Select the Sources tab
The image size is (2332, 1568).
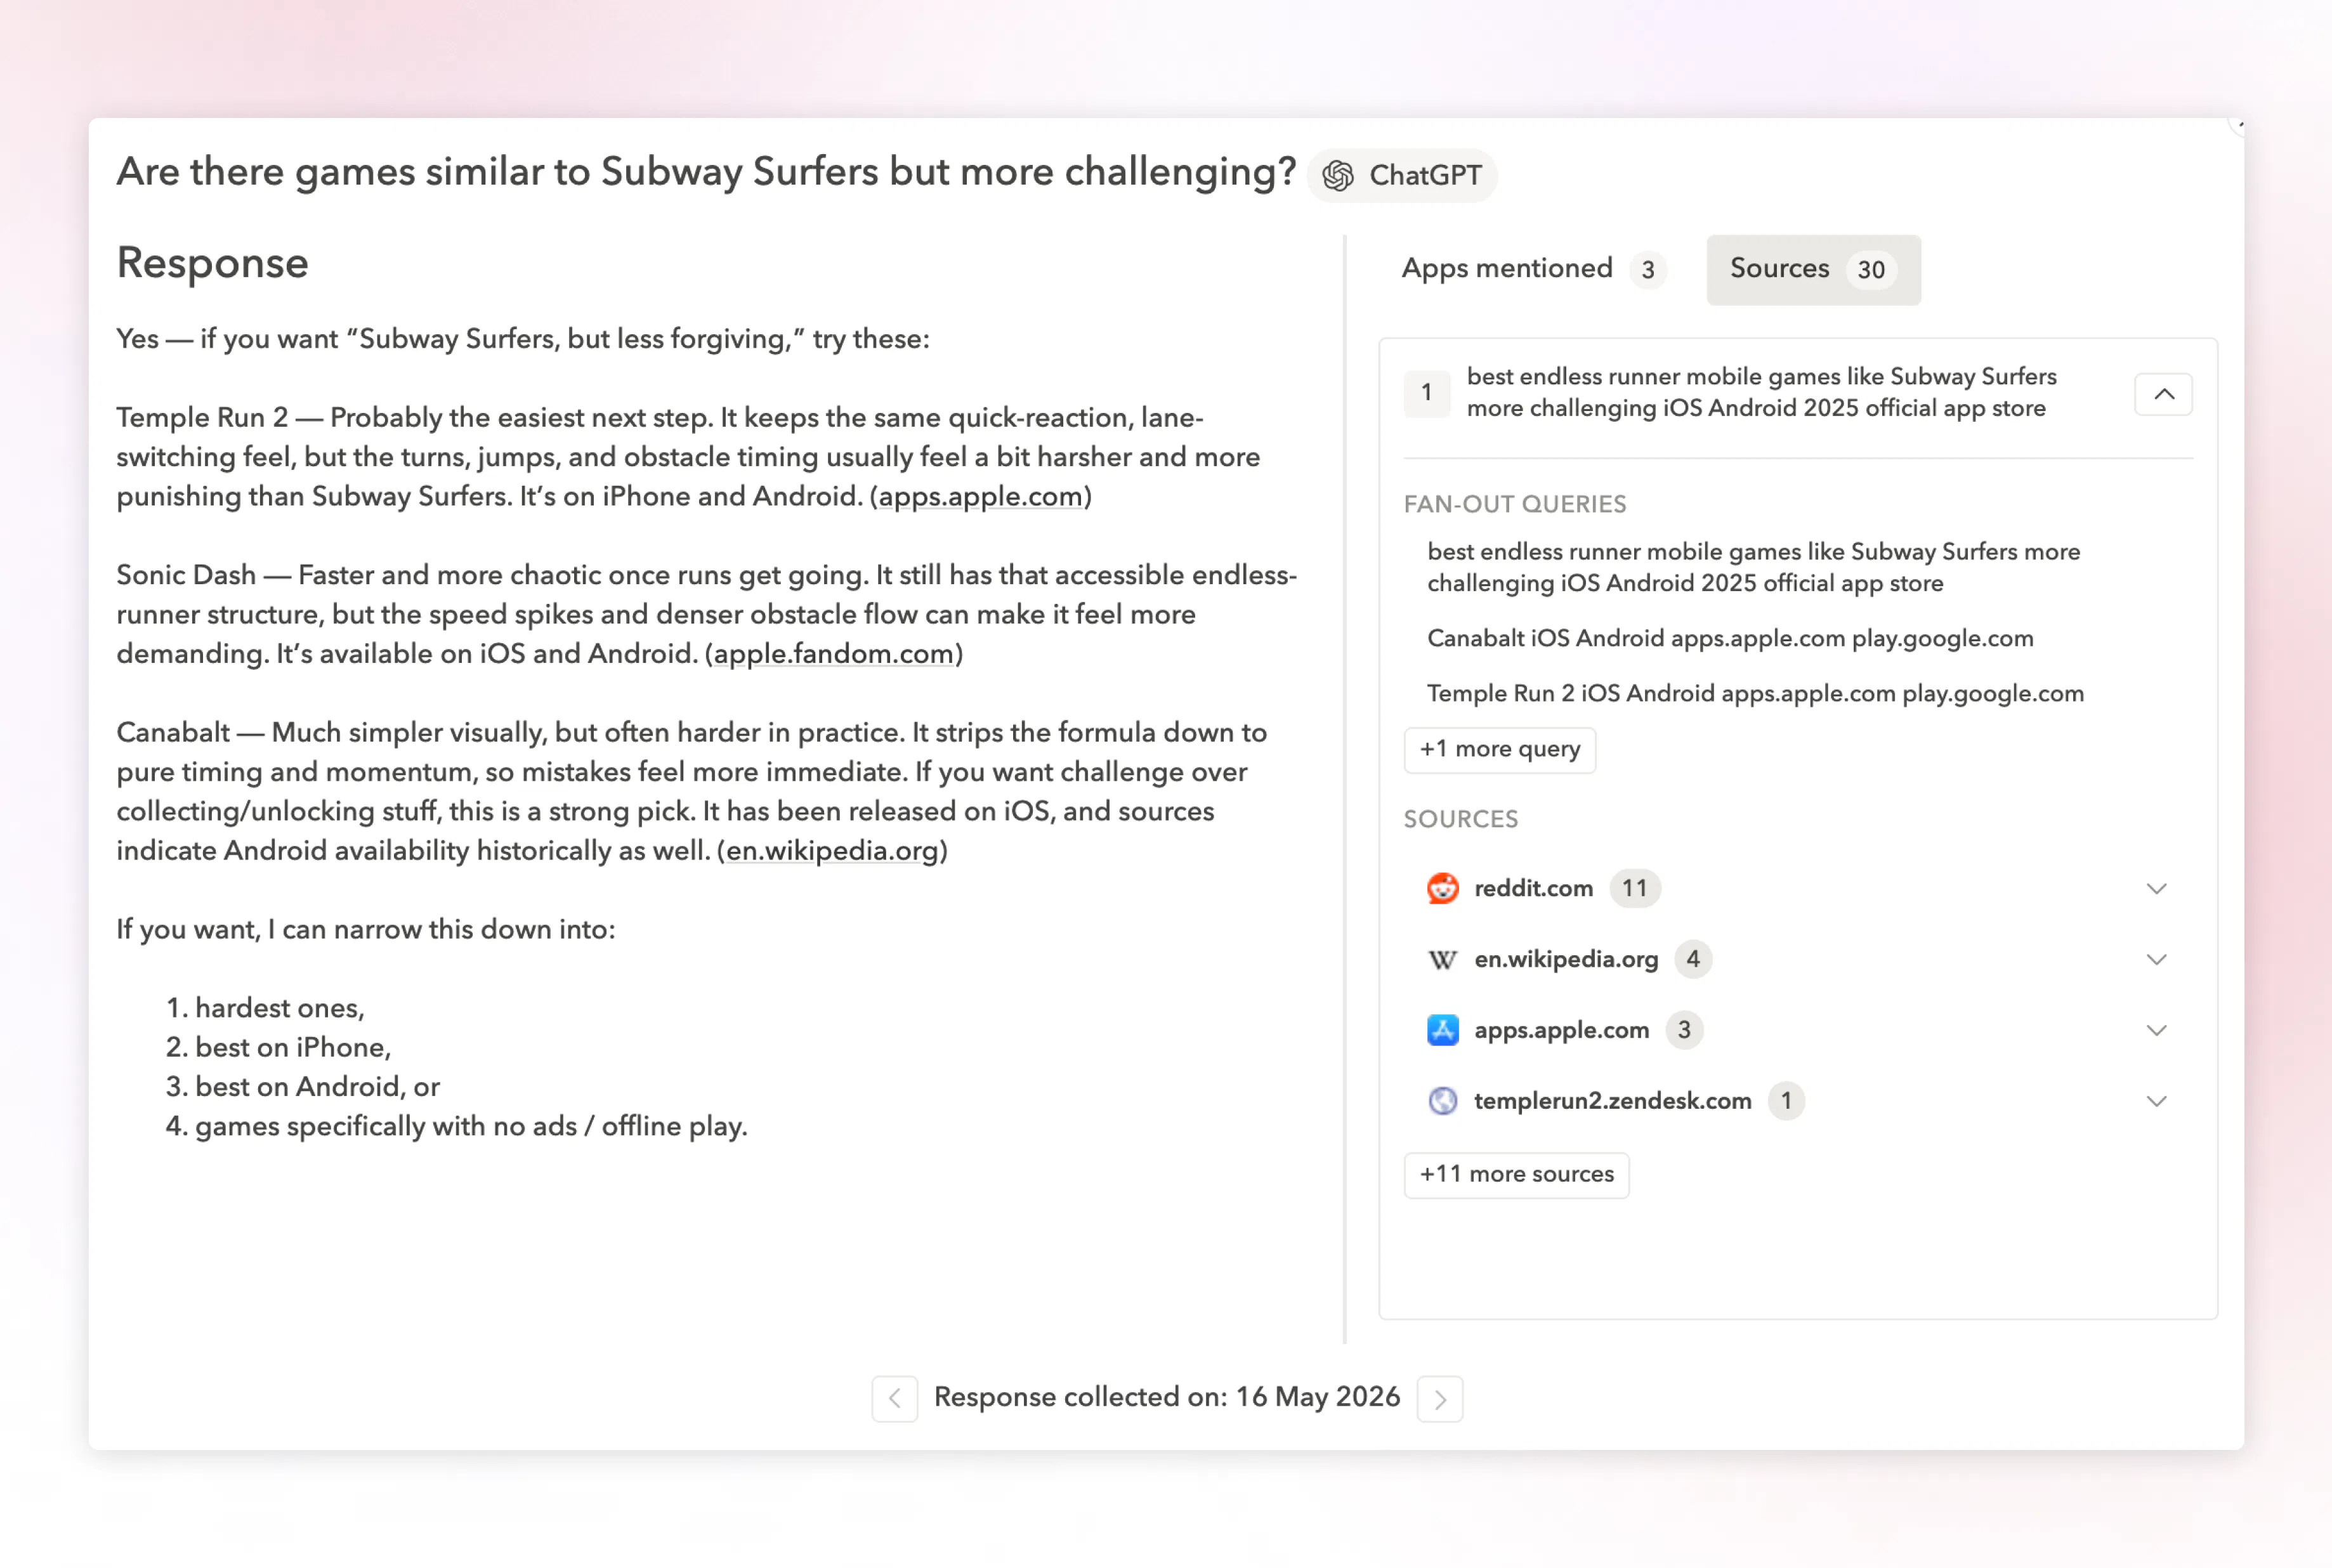1813,269
